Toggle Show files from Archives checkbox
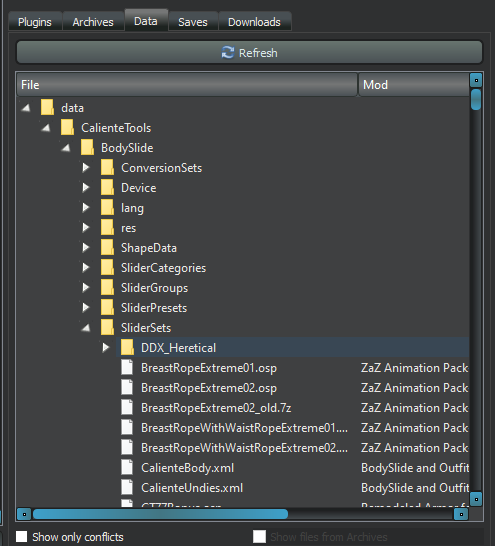 pos(259,536)
